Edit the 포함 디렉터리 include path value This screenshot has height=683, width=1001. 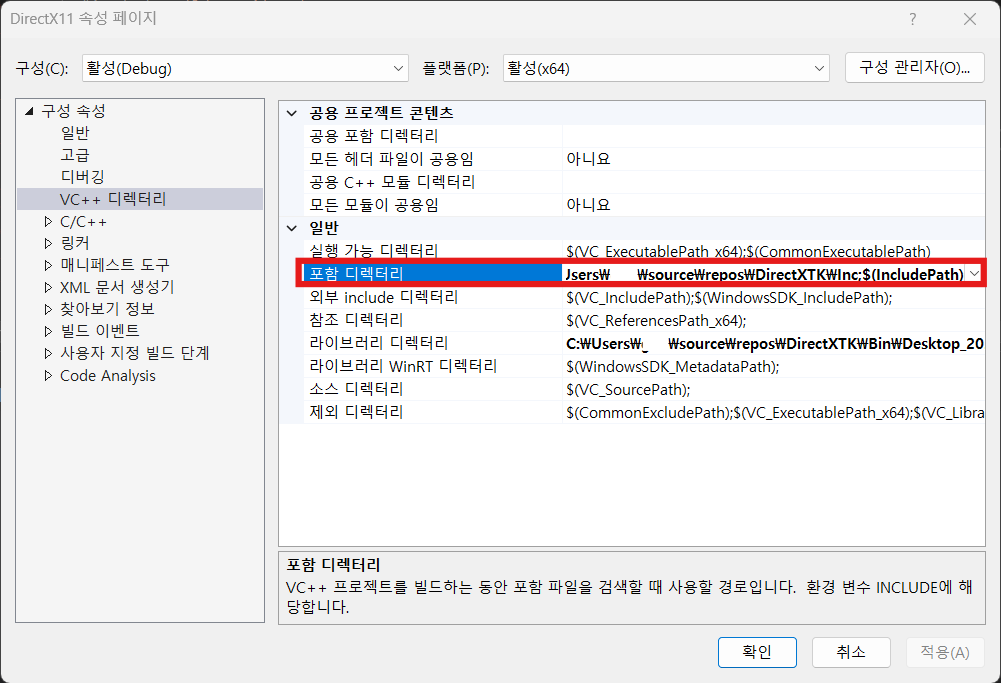click(764, 274)
